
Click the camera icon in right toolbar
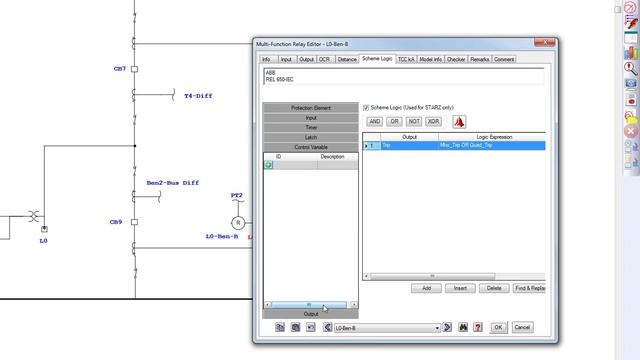tap(631, 84)
